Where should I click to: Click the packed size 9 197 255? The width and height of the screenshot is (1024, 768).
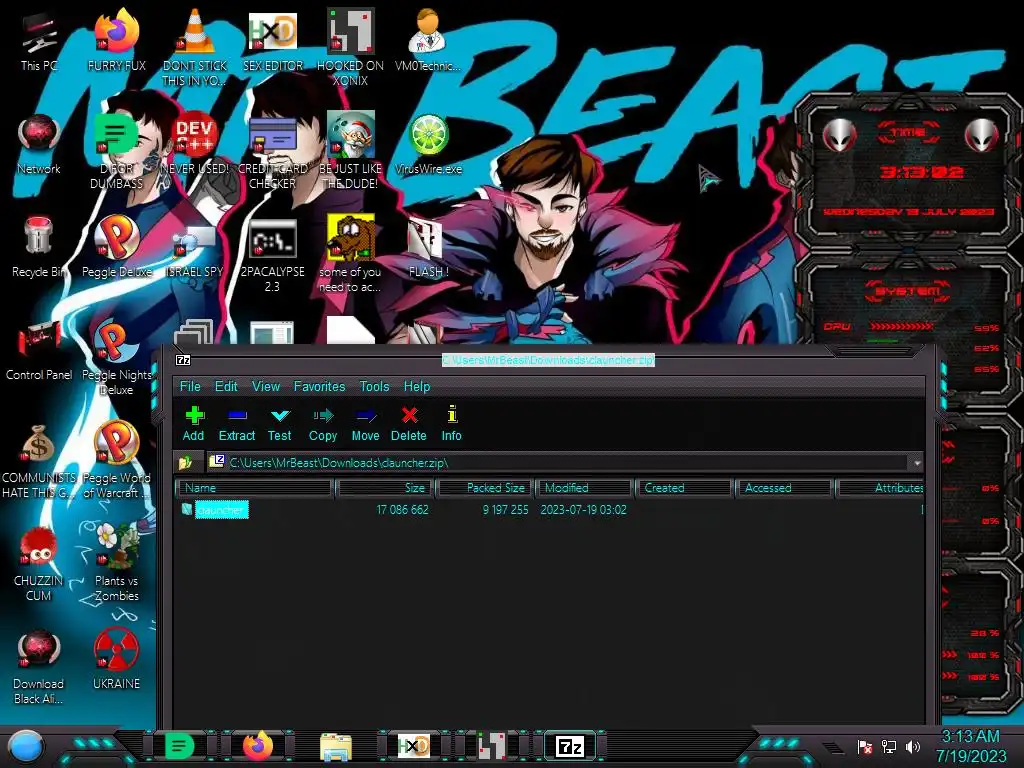[505, 509]
